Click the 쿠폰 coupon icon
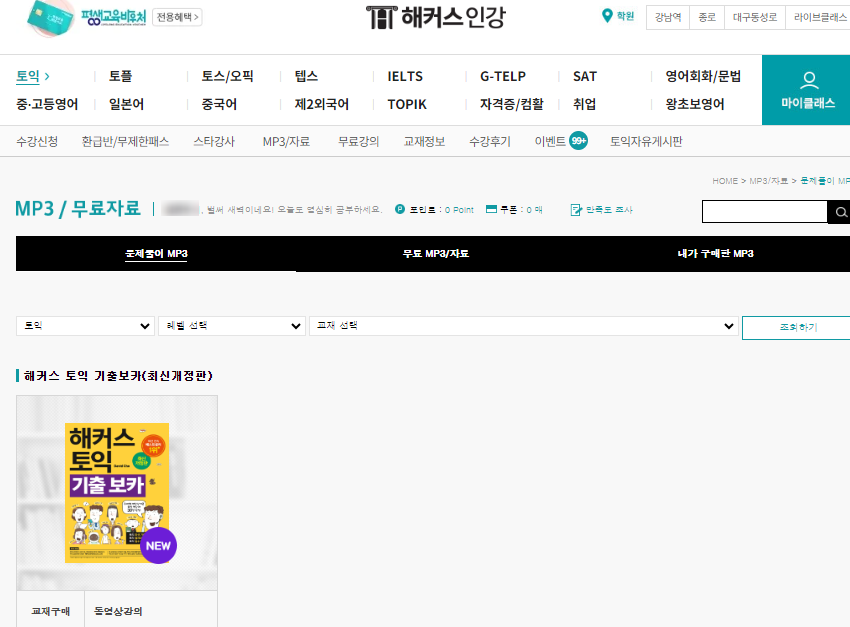This screenshot has width=850, height=627. [491, 209]
